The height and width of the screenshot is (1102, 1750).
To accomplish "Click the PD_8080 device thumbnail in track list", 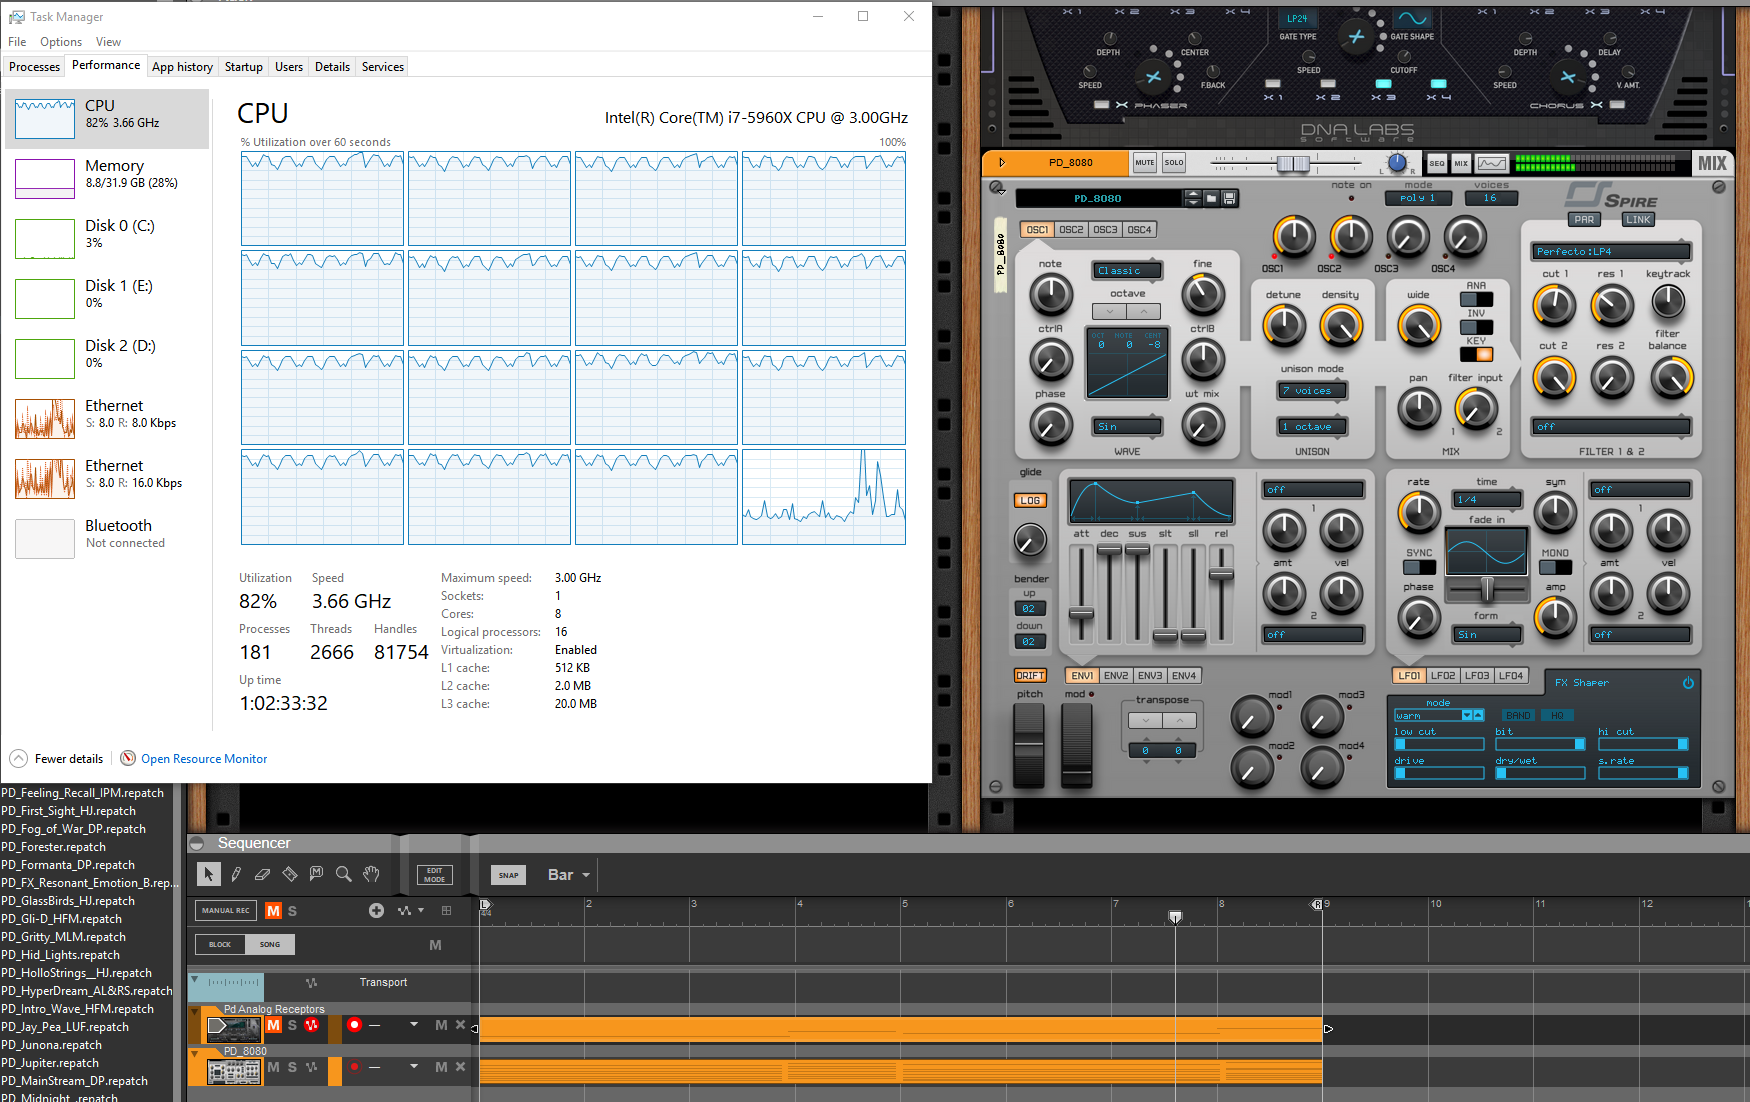I will (234, 1071).
